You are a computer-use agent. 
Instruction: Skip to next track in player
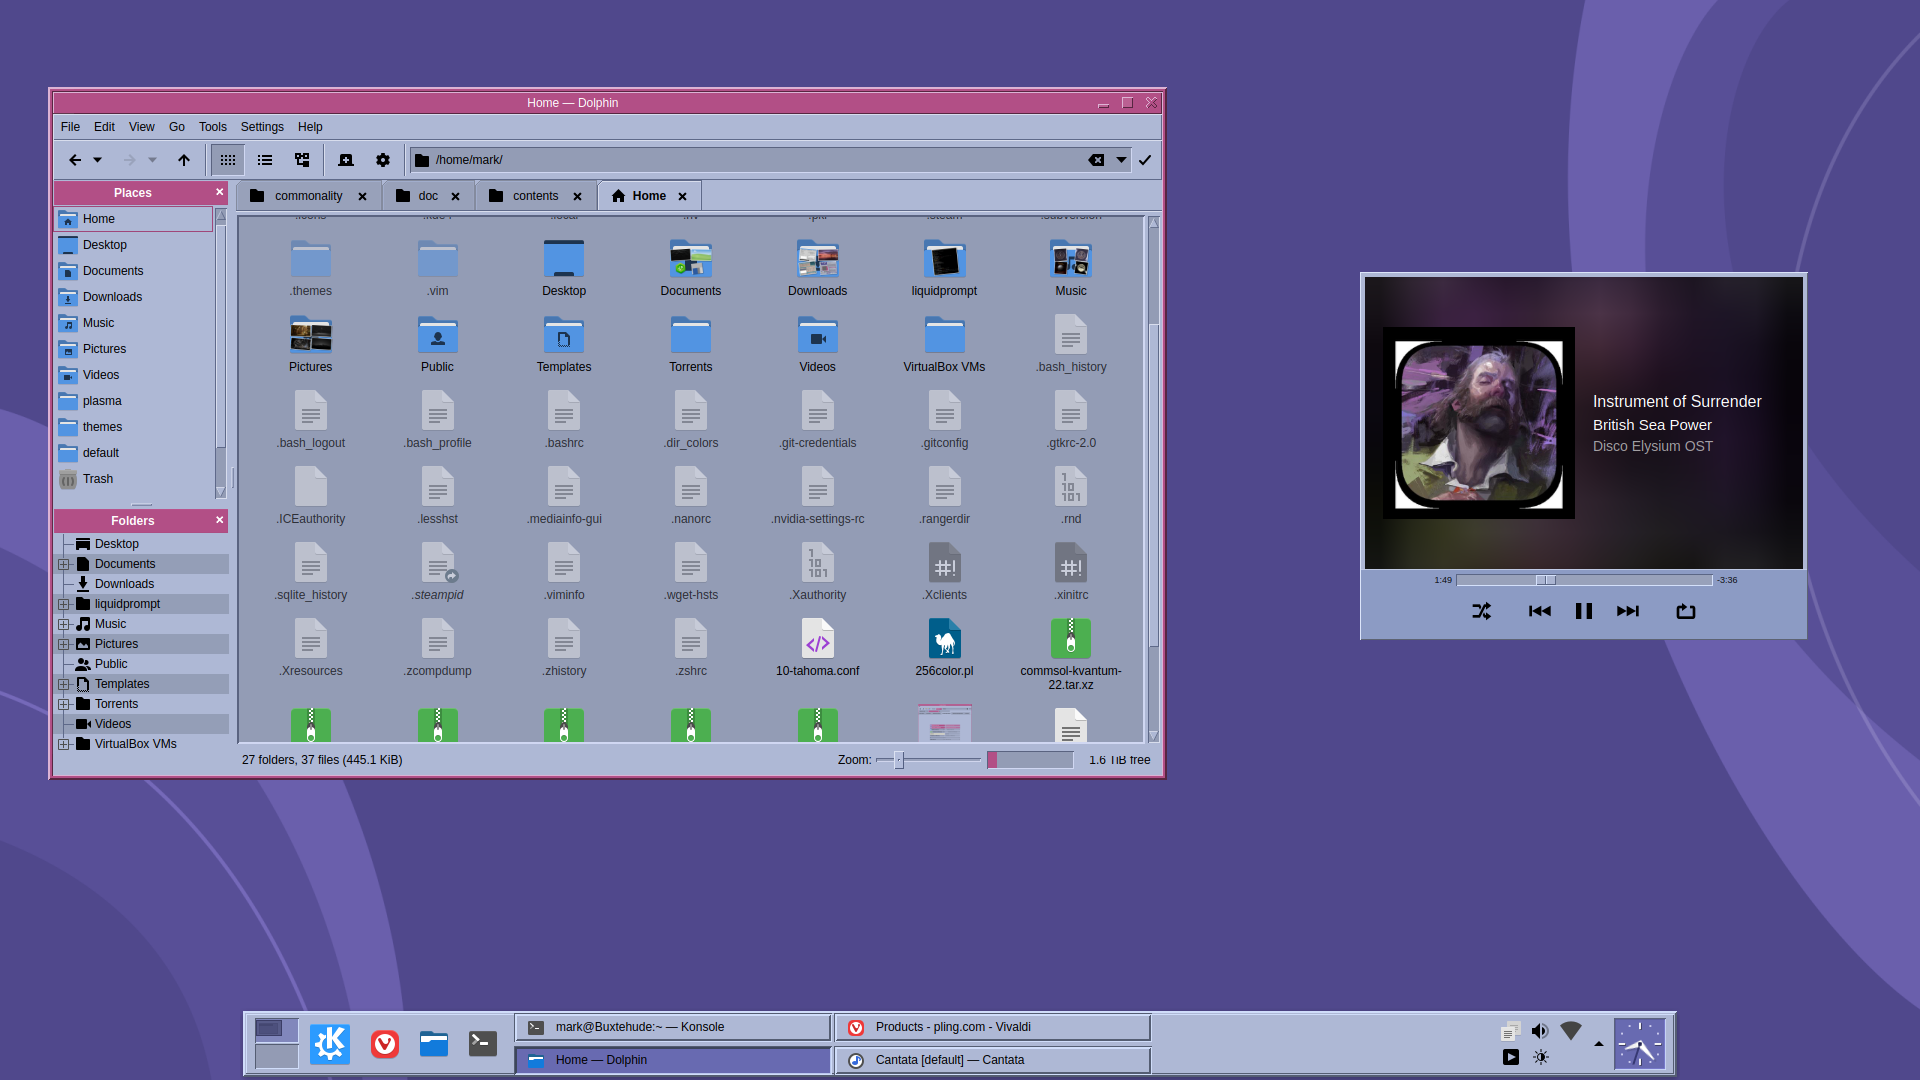1628,611
